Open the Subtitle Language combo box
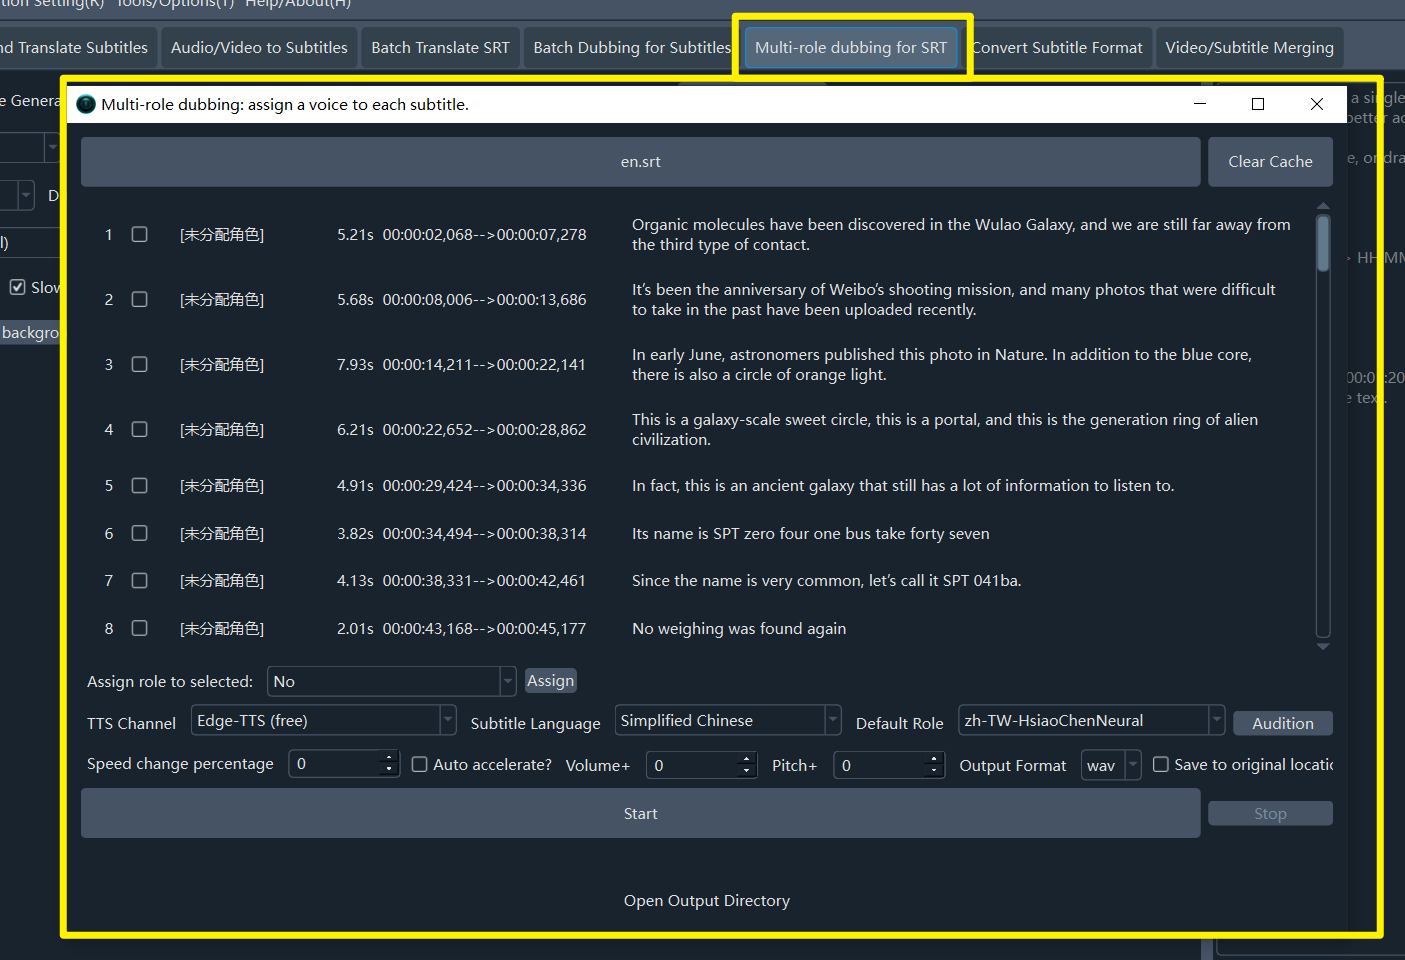 [832, 721]
